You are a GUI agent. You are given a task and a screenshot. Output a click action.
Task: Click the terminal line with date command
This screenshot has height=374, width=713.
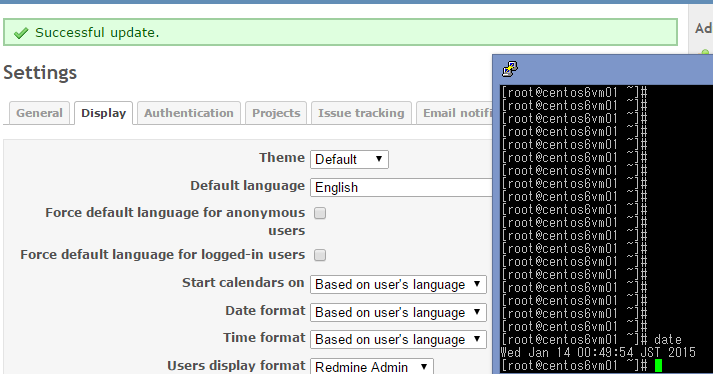[x=591, y=339]
